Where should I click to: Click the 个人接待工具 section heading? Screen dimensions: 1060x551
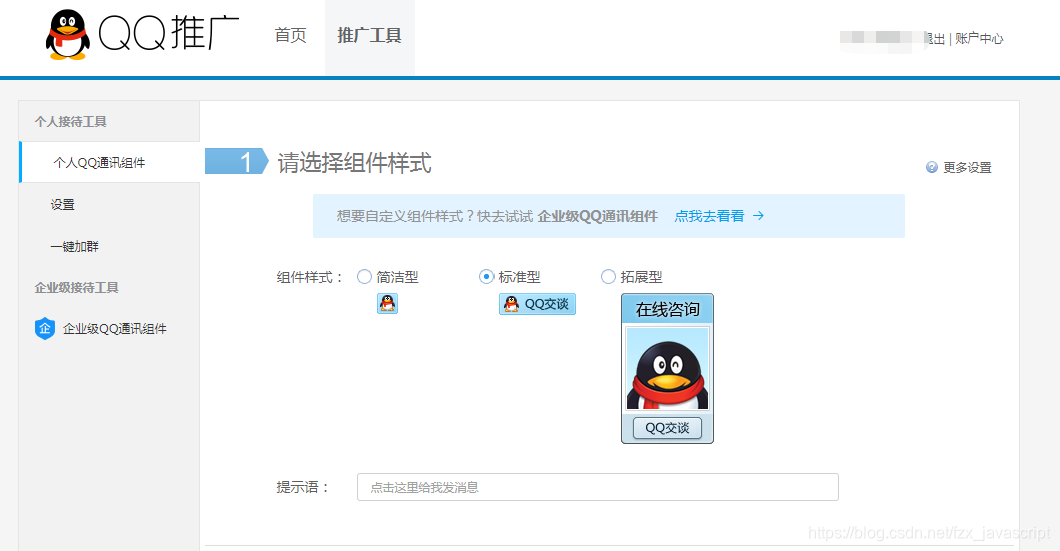pos(71,122)
